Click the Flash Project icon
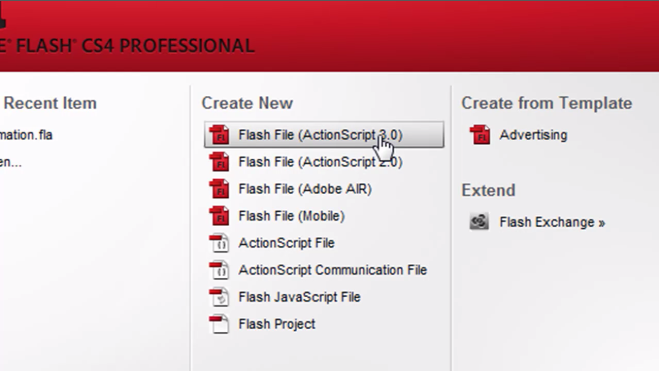The image size is (659, 371). tap(219, 324)
